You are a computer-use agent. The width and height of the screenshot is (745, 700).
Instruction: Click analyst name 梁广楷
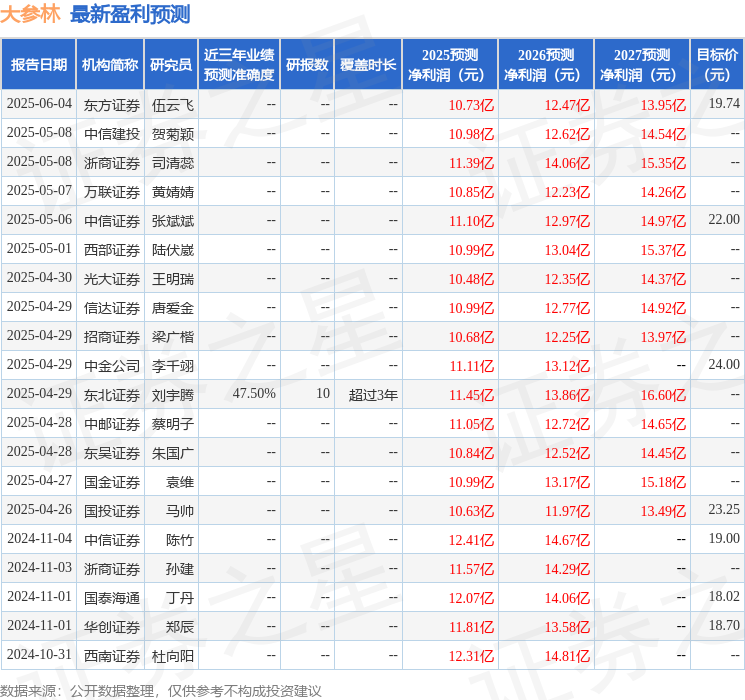172,337
